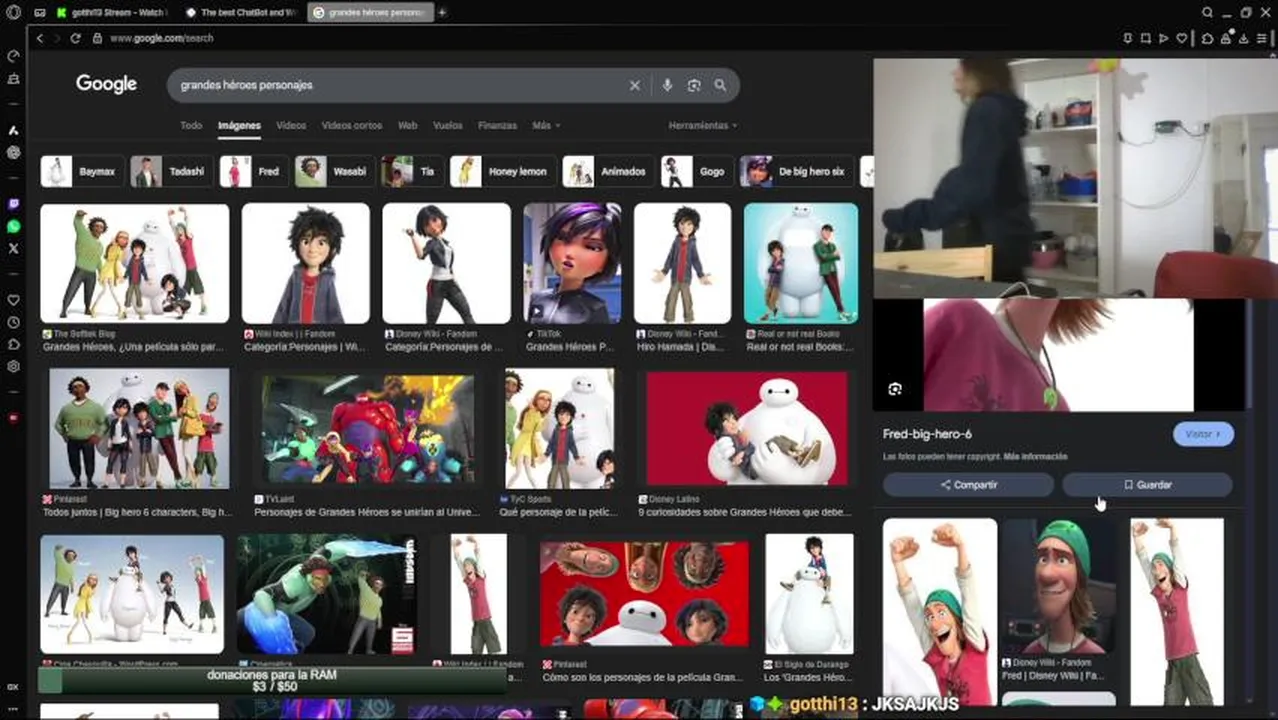Go back to the previous page
The width and height of the screenshot is (1278, 720).
(40, 38)
